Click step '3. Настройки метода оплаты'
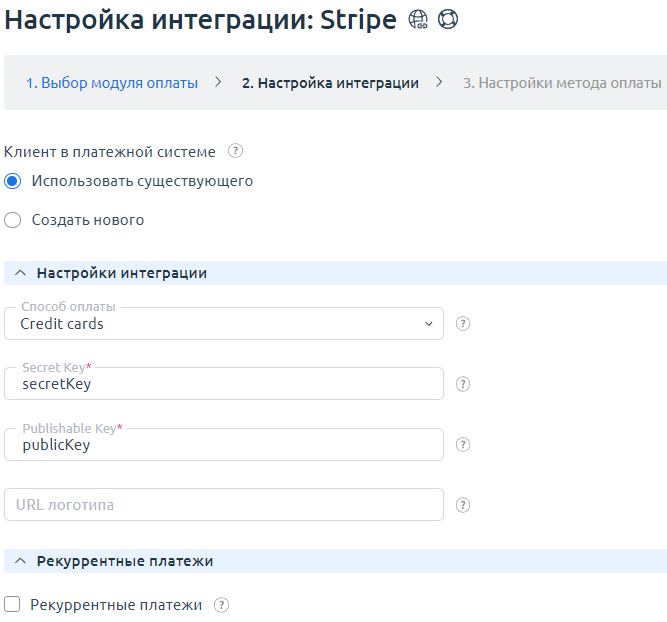This screenshot has width=667, height=622. 561,83
